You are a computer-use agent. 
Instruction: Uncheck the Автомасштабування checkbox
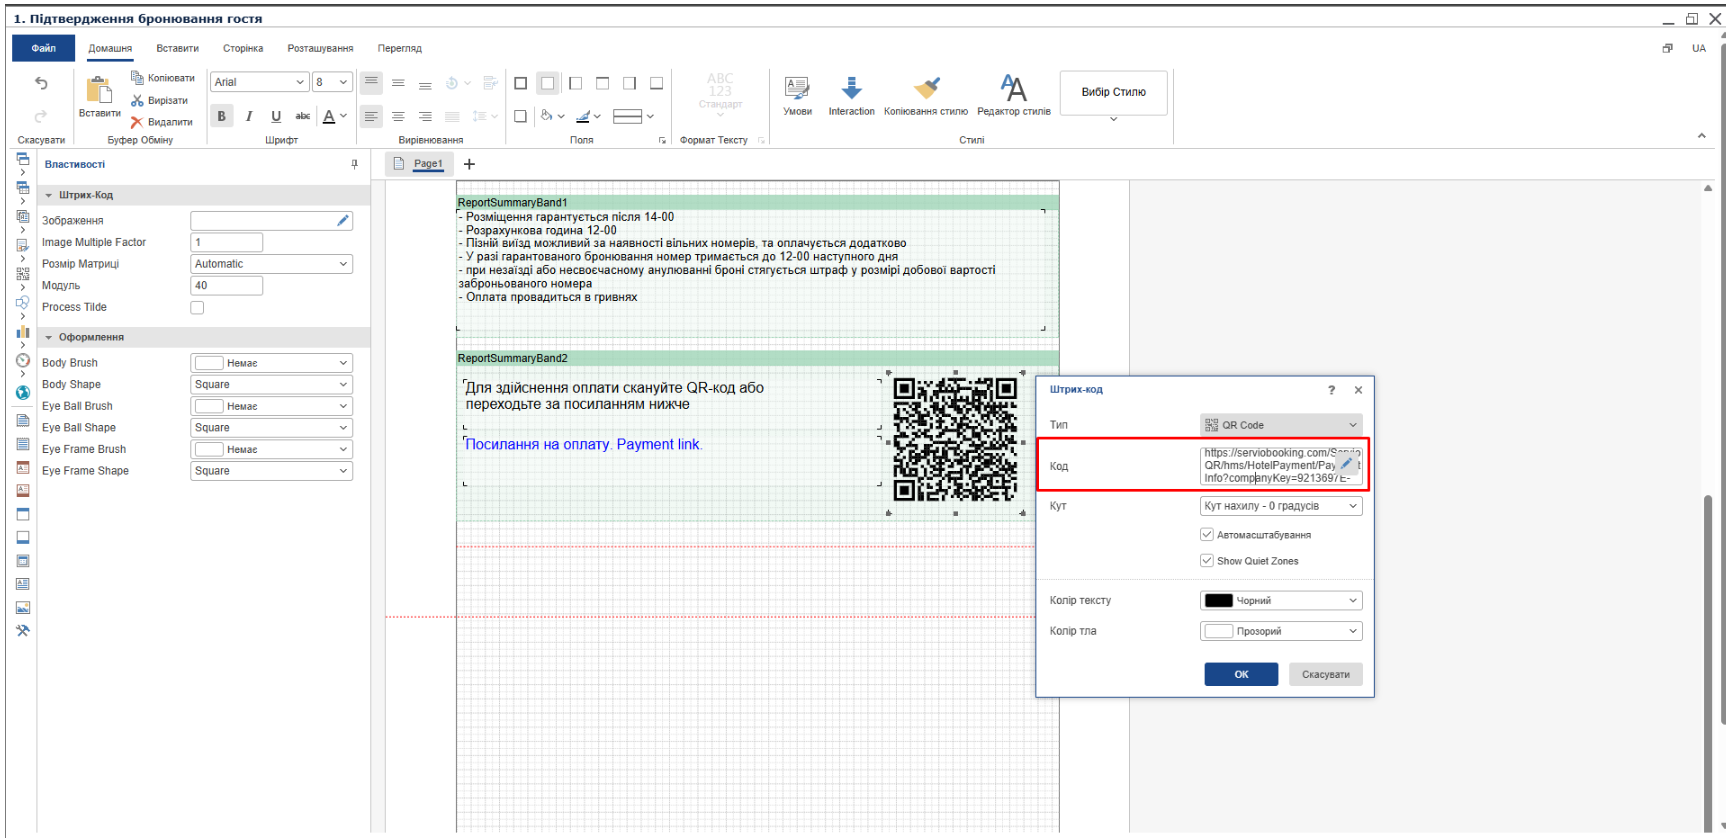[1207, 535]
